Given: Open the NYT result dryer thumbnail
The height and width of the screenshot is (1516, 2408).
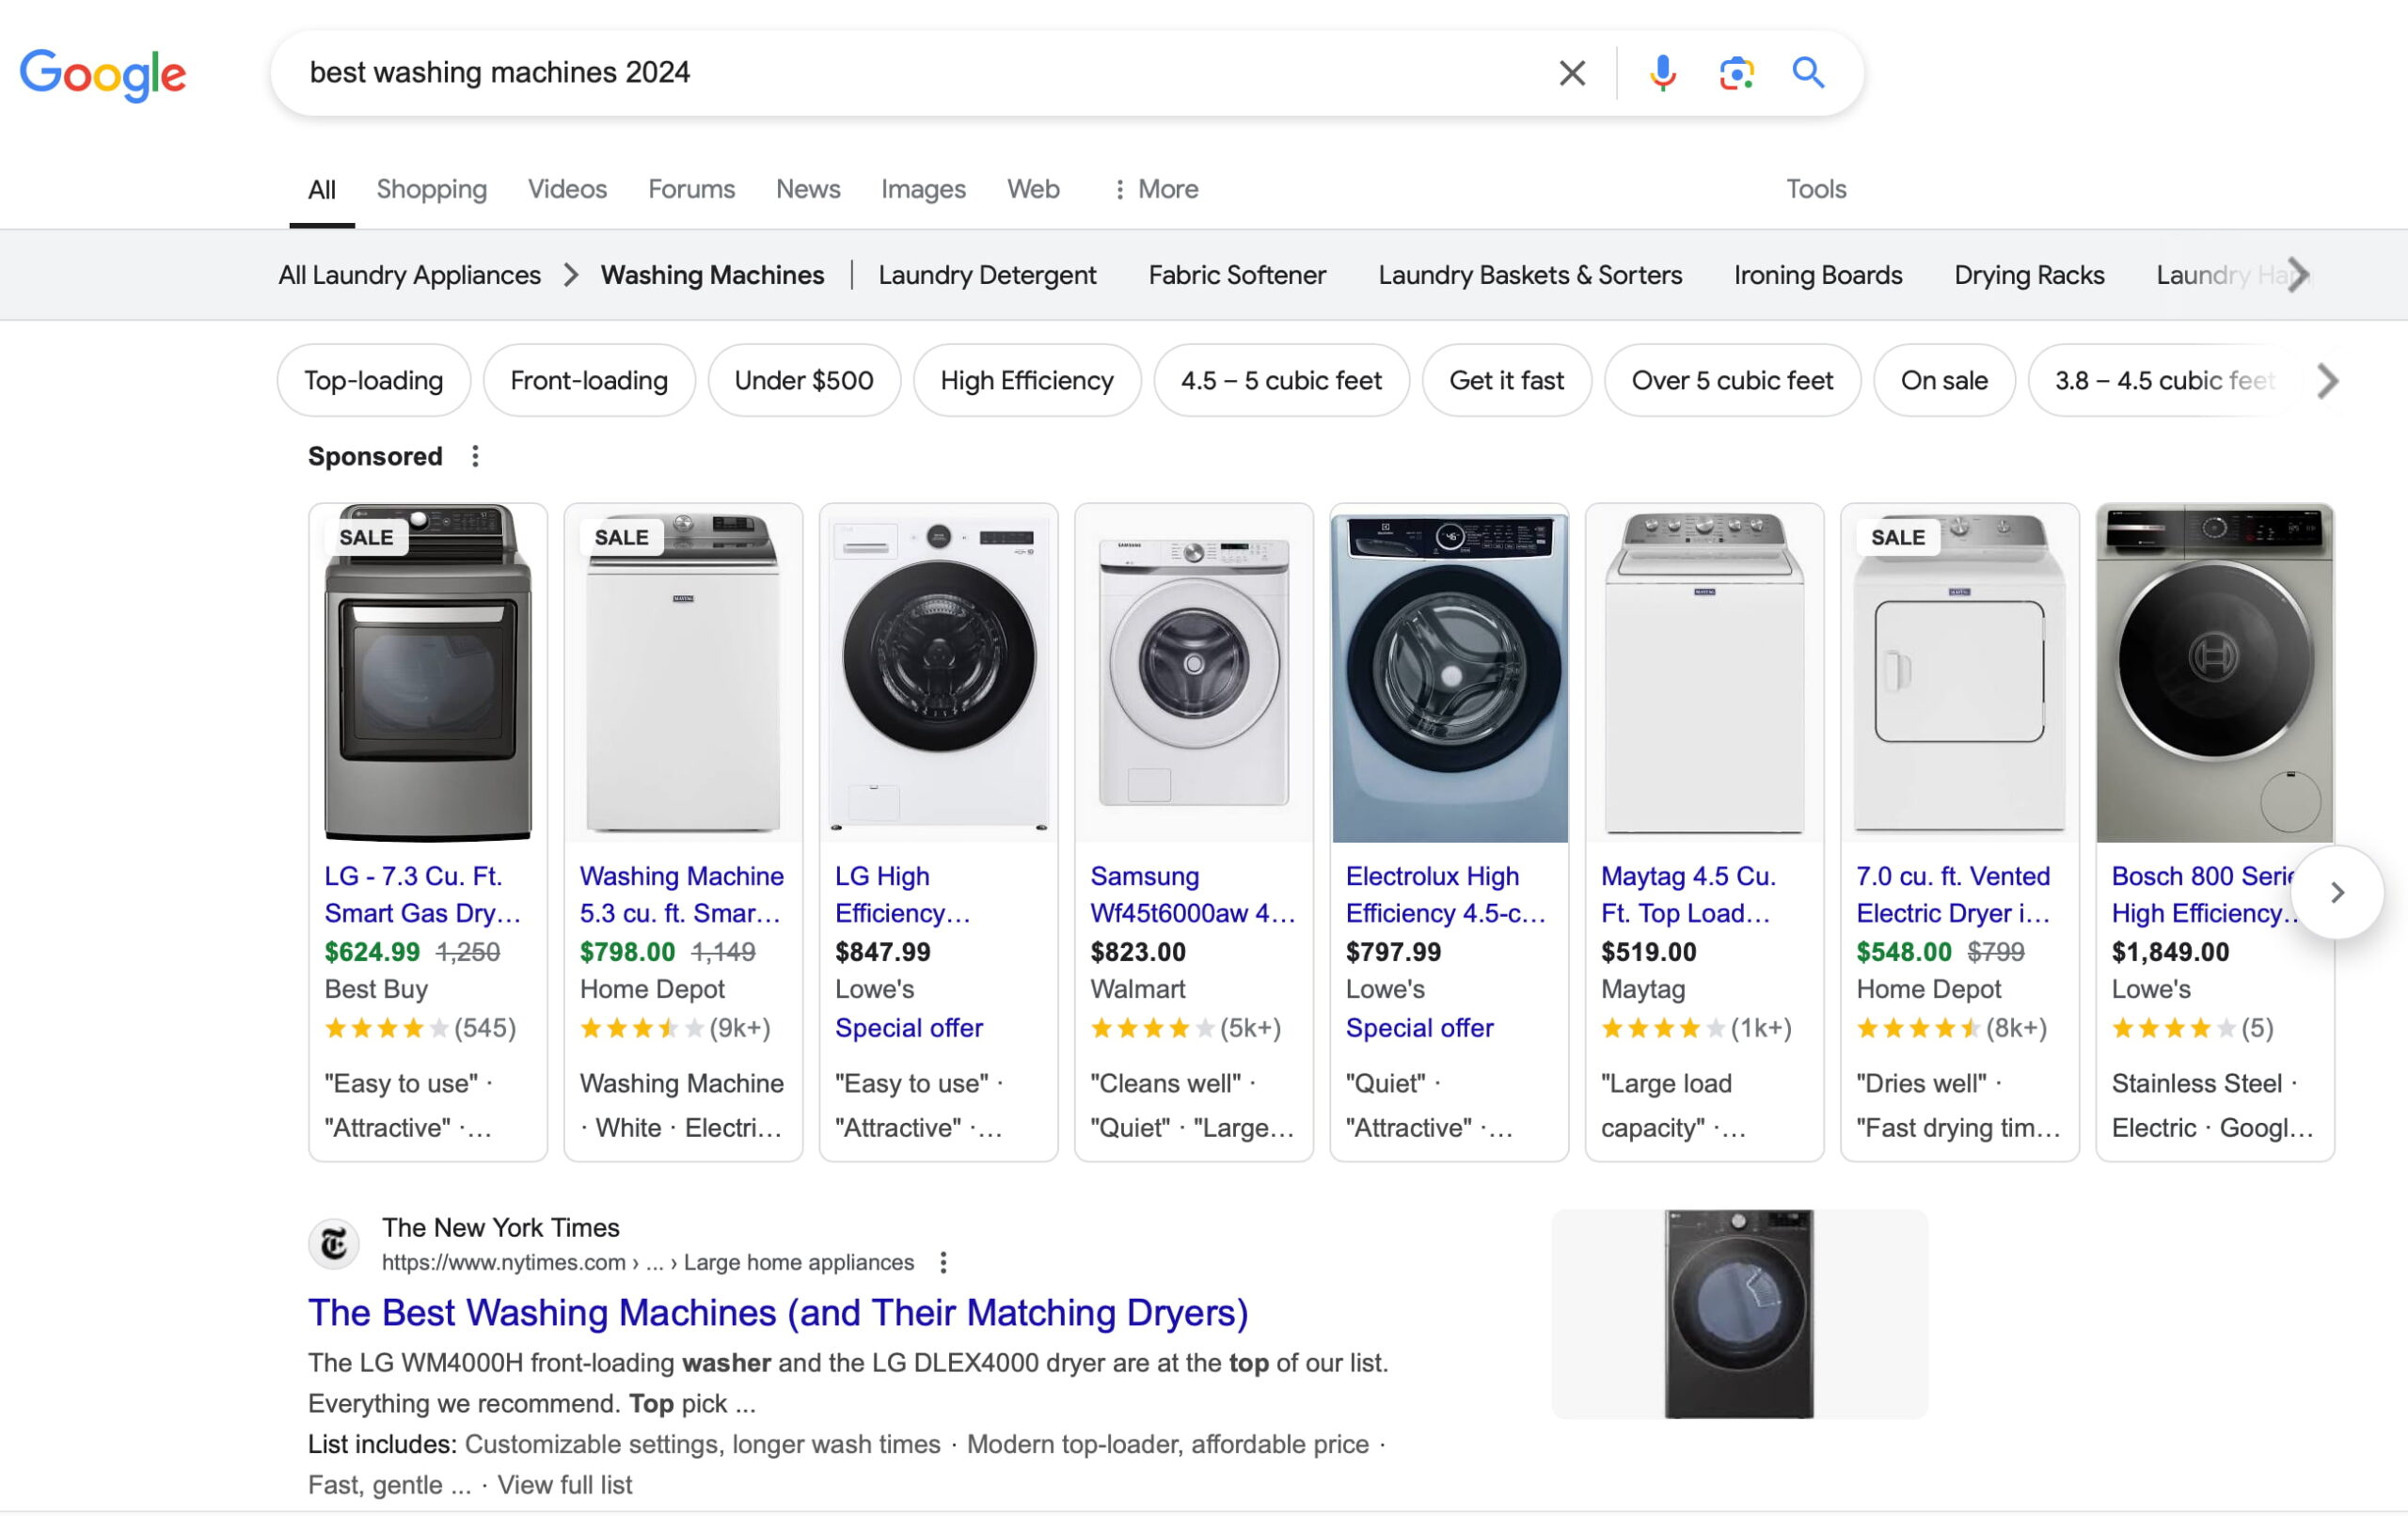Looking at the screenshot, I should pyautogui.click(x=1739, y=1313).
